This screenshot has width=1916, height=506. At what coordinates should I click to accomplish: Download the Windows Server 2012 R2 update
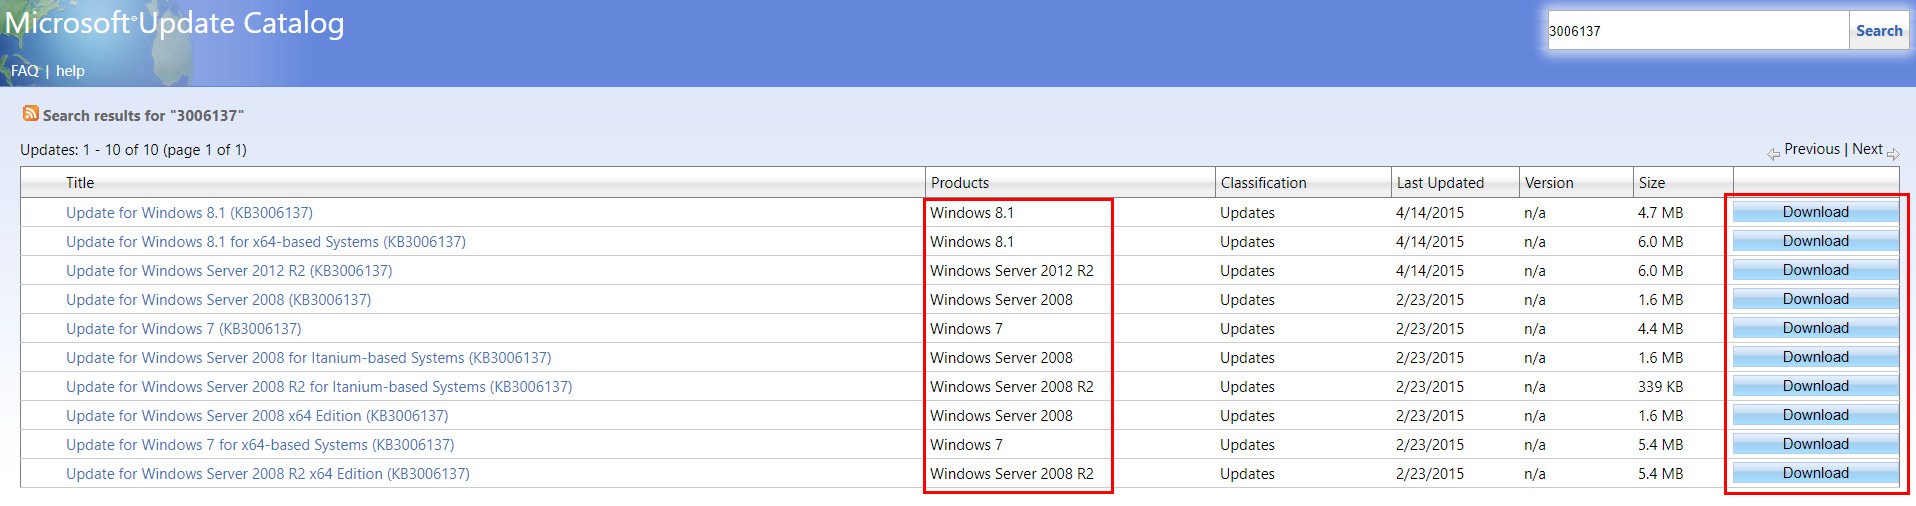pos(1815,270)
